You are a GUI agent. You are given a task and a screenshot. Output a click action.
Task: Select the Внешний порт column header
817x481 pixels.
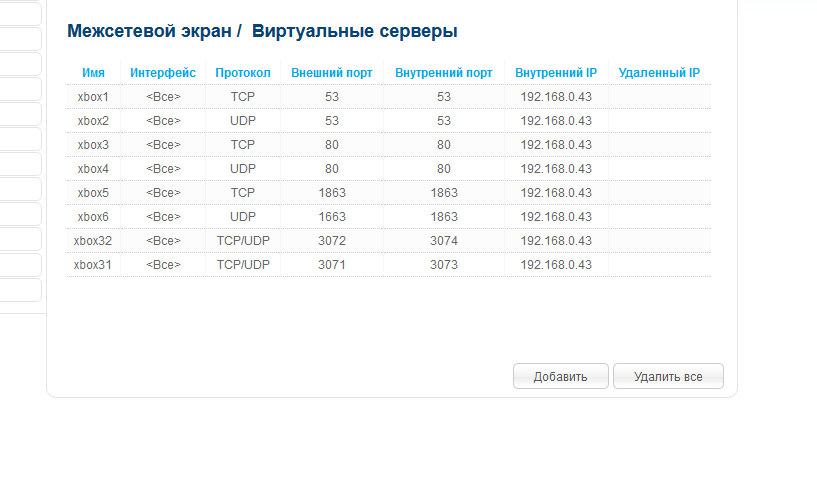[332, 73]
